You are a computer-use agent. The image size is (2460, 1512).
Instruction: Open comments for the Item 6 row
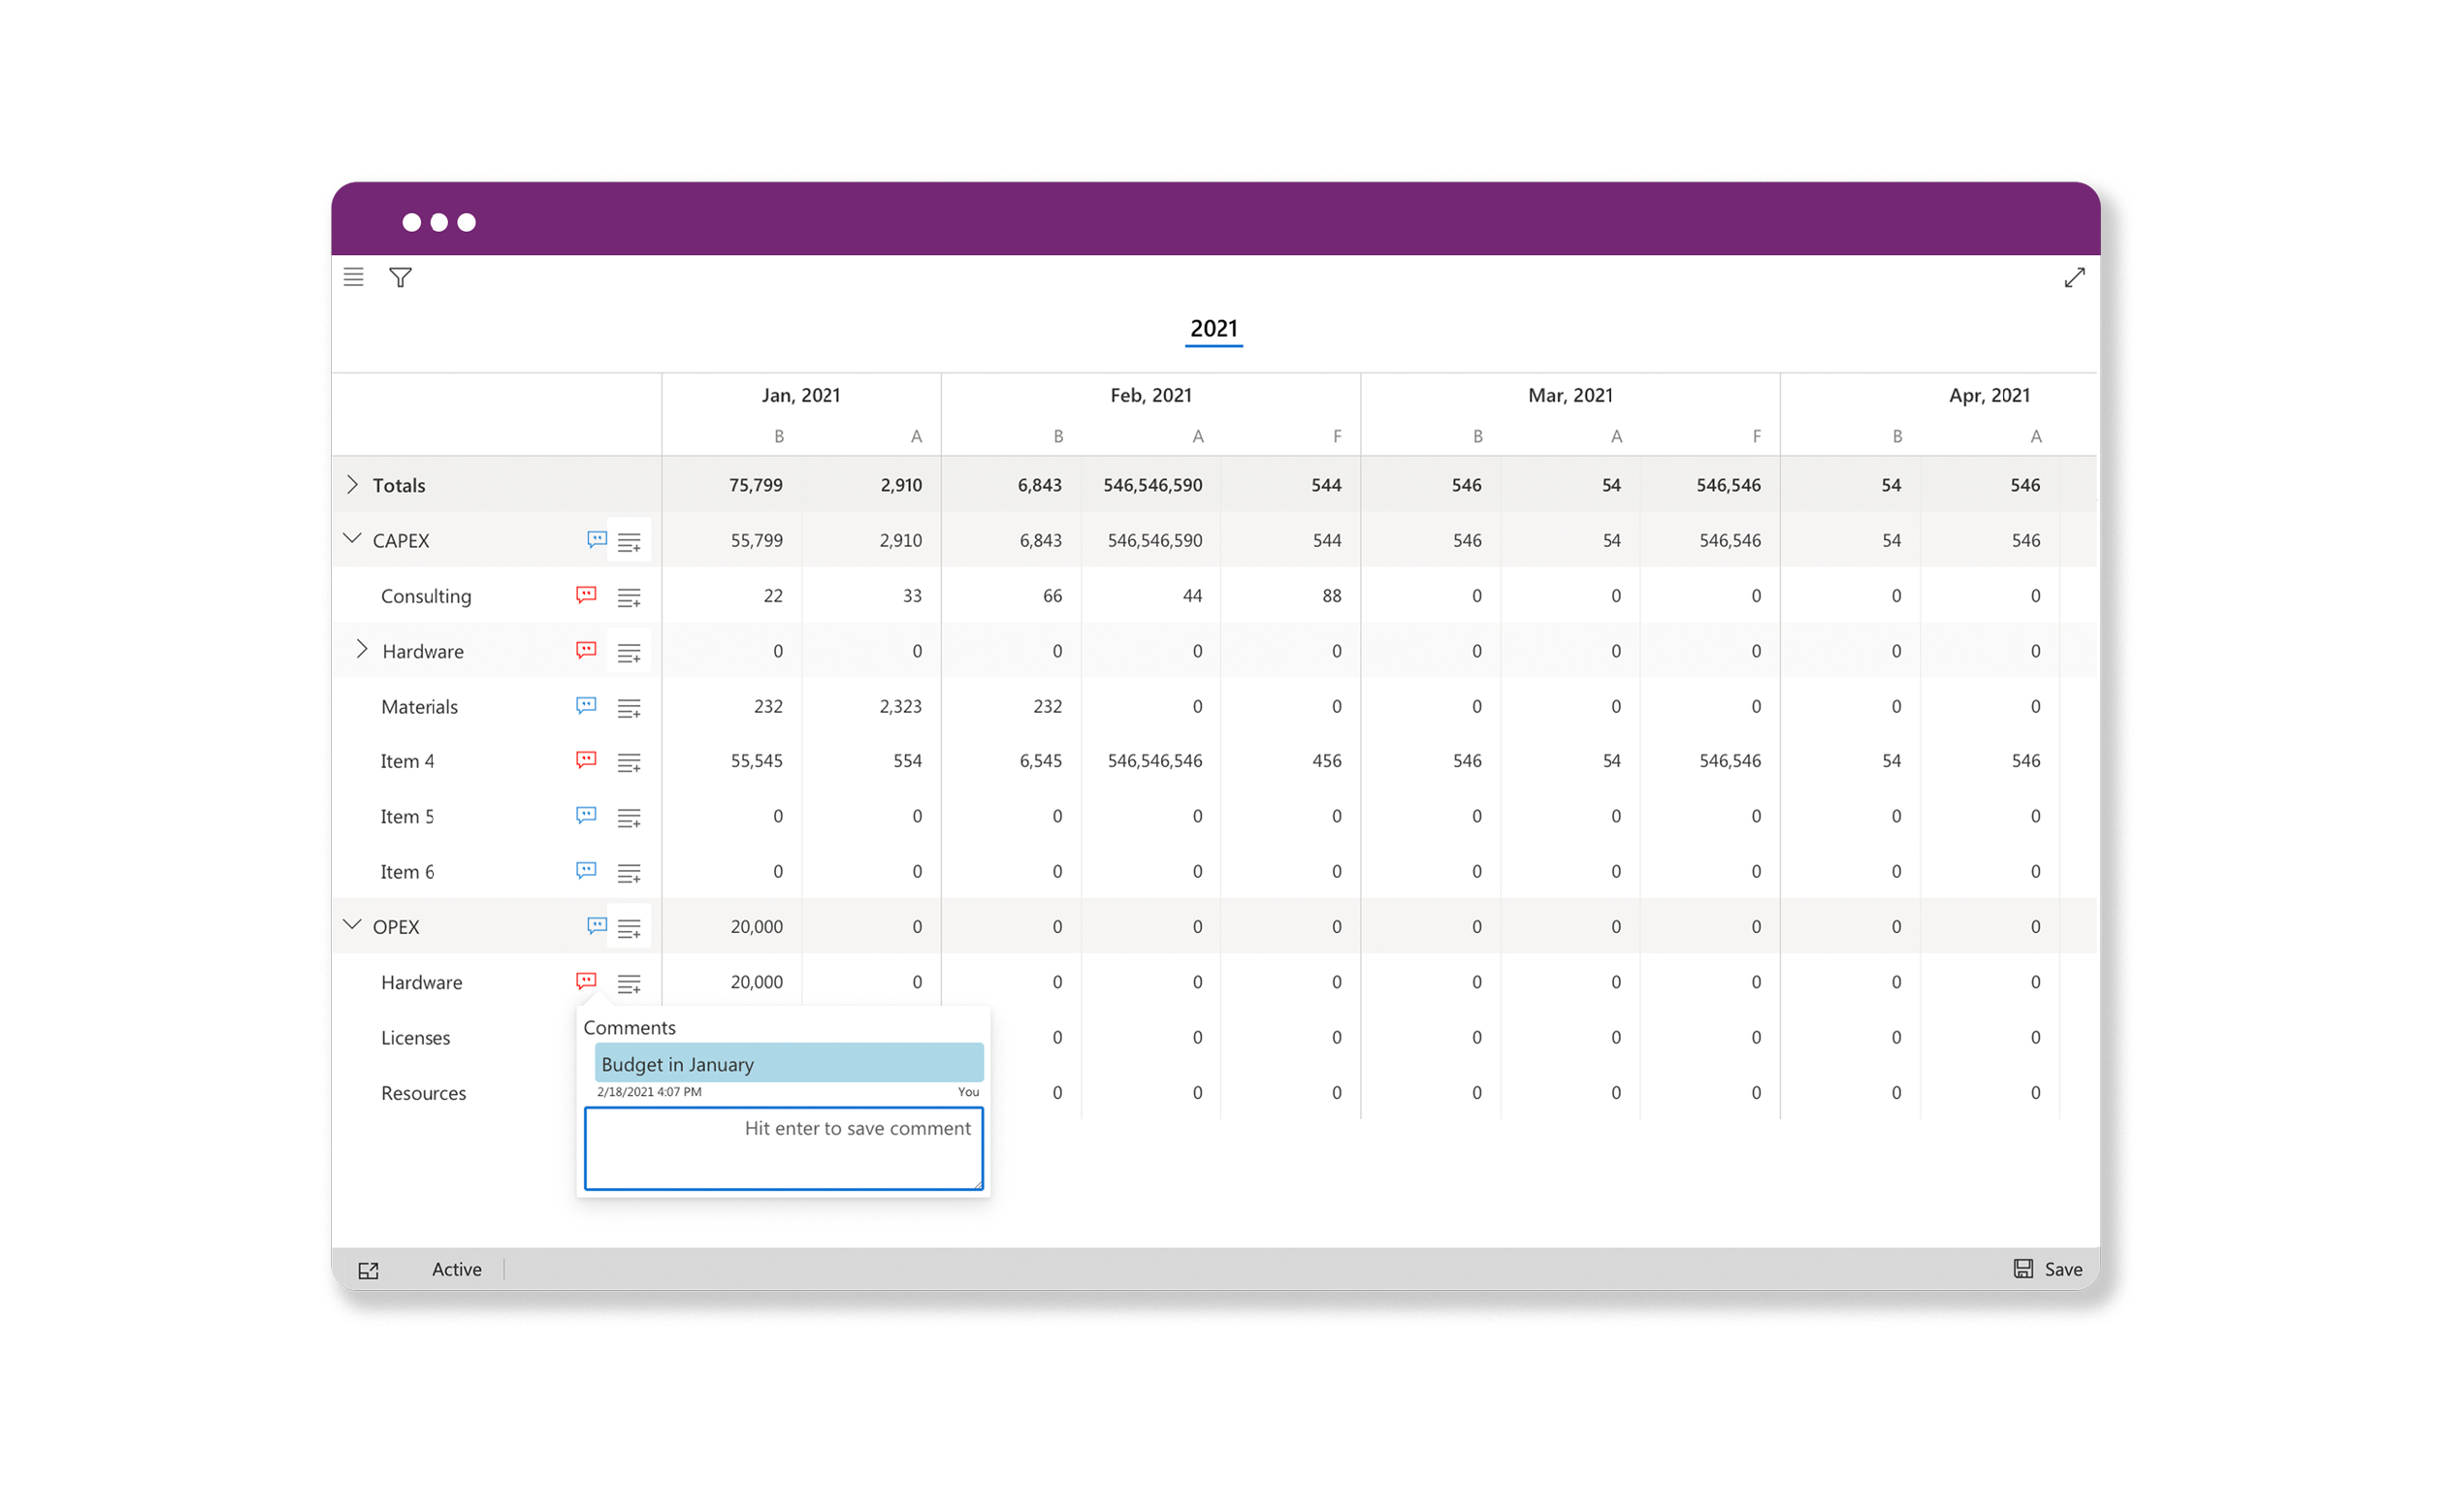coord(585,871)
